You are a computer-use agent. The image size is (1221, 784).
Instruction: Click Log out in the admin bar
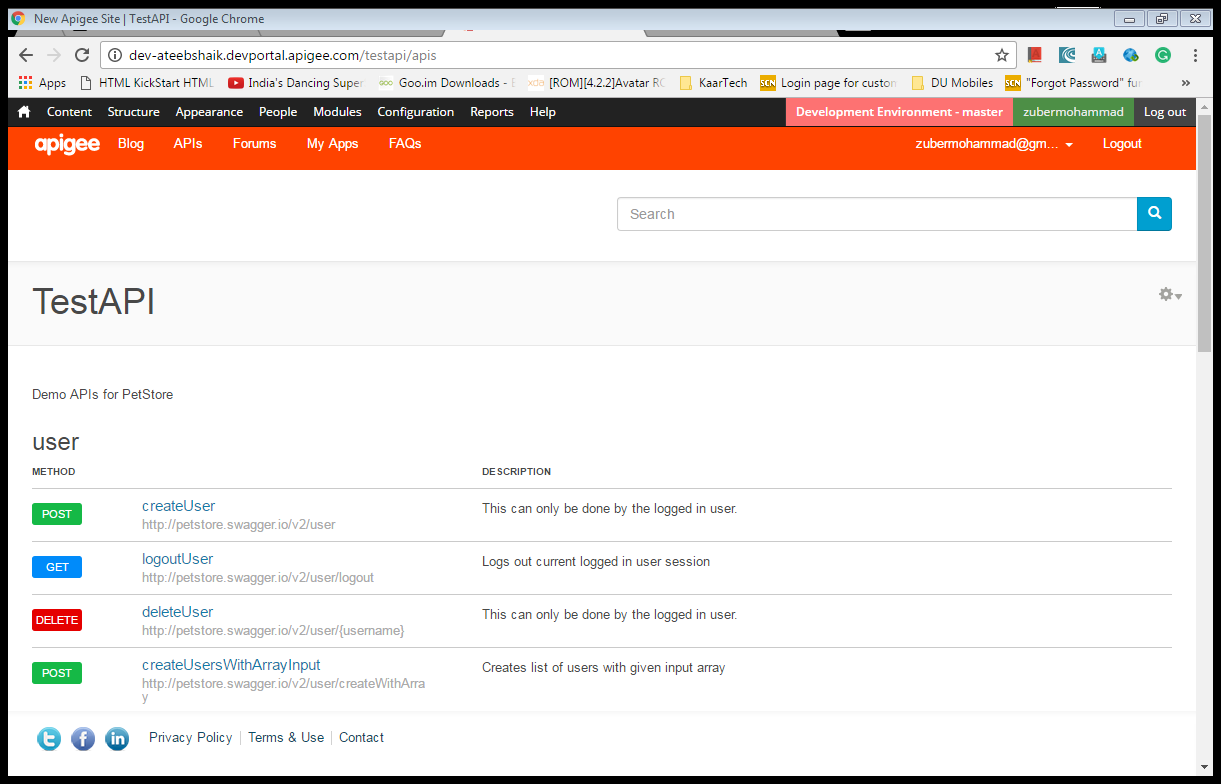point(1165,112)
